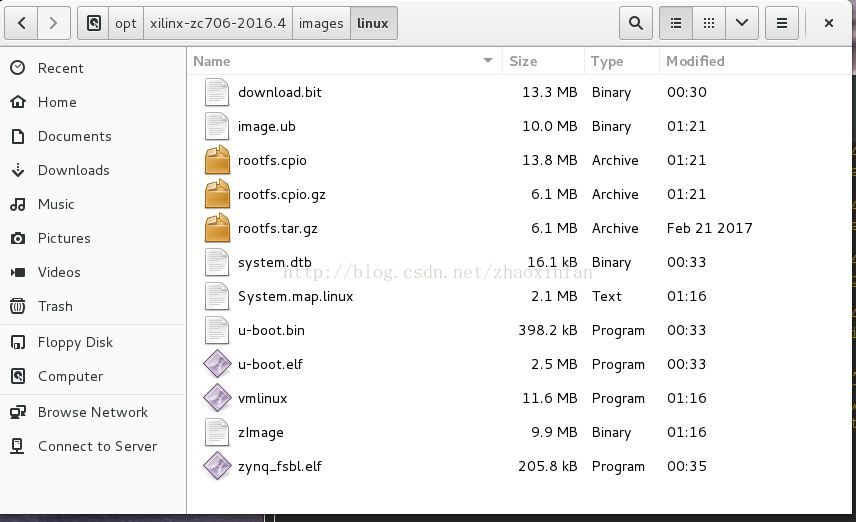Select the system.dtb file icon

pyautogui.click(x=217, y=262)
